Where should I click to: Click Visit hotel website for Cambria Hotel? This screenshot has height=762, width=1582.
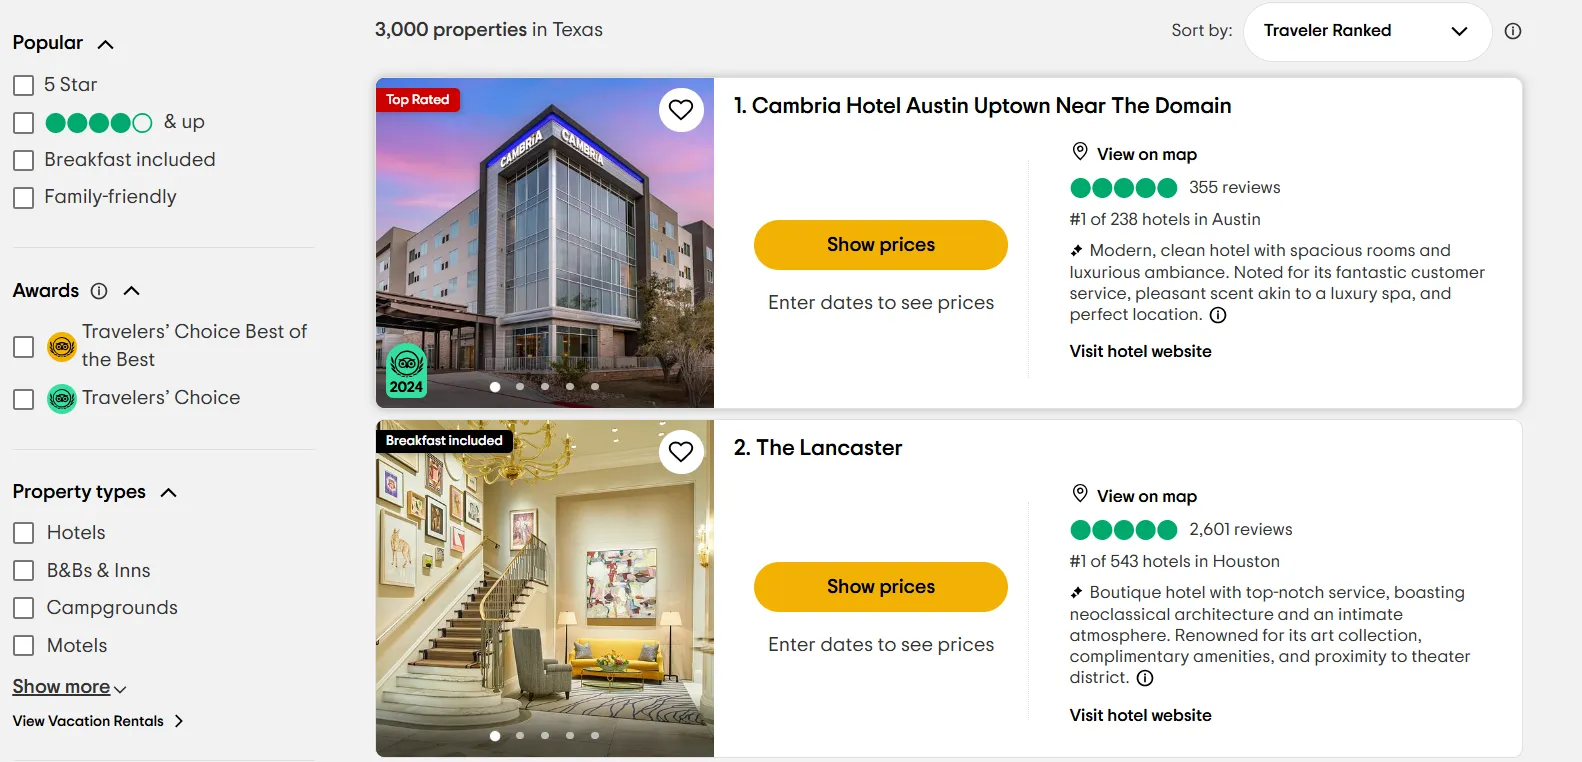[x=1139, y=351]
